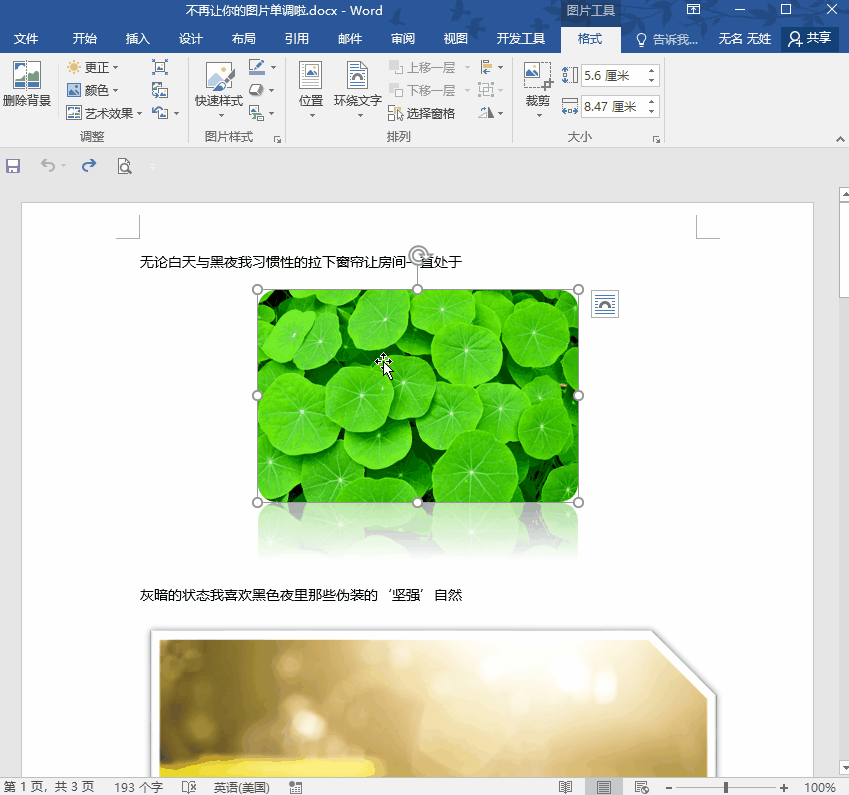The image size is (849, 795).
Task: Open the Quick Styles (快速样式) gallery
Action: pyautogui.click(x=219, y=89)
